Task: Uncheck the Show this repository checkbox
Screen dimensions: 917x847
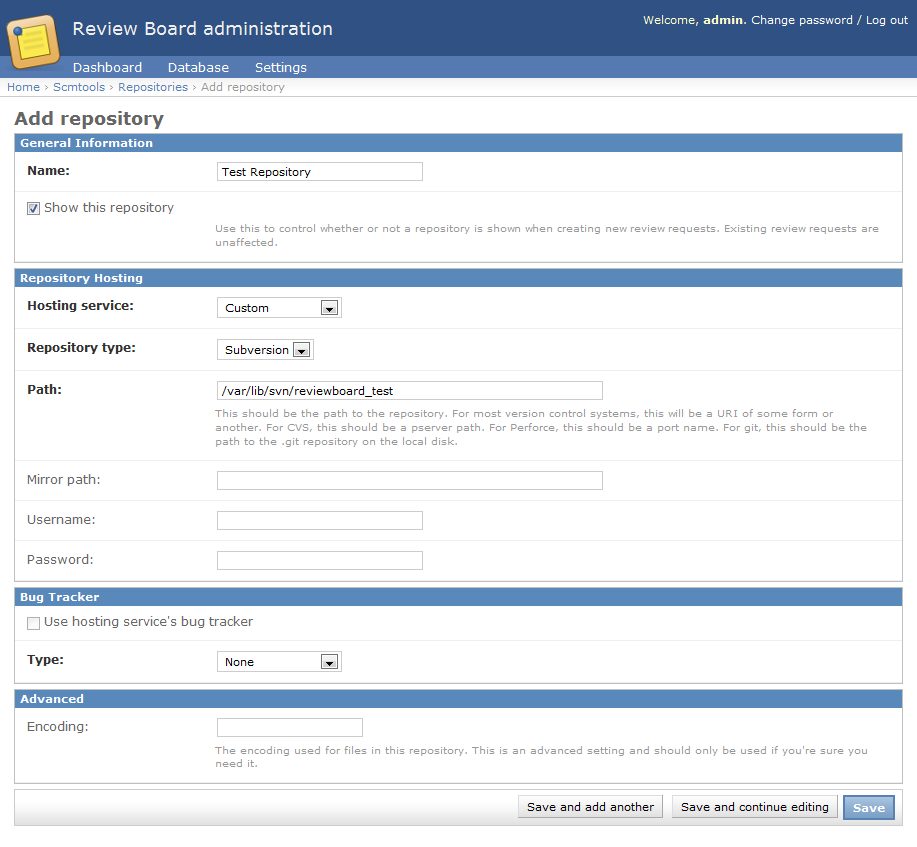Action: [33, 208]
